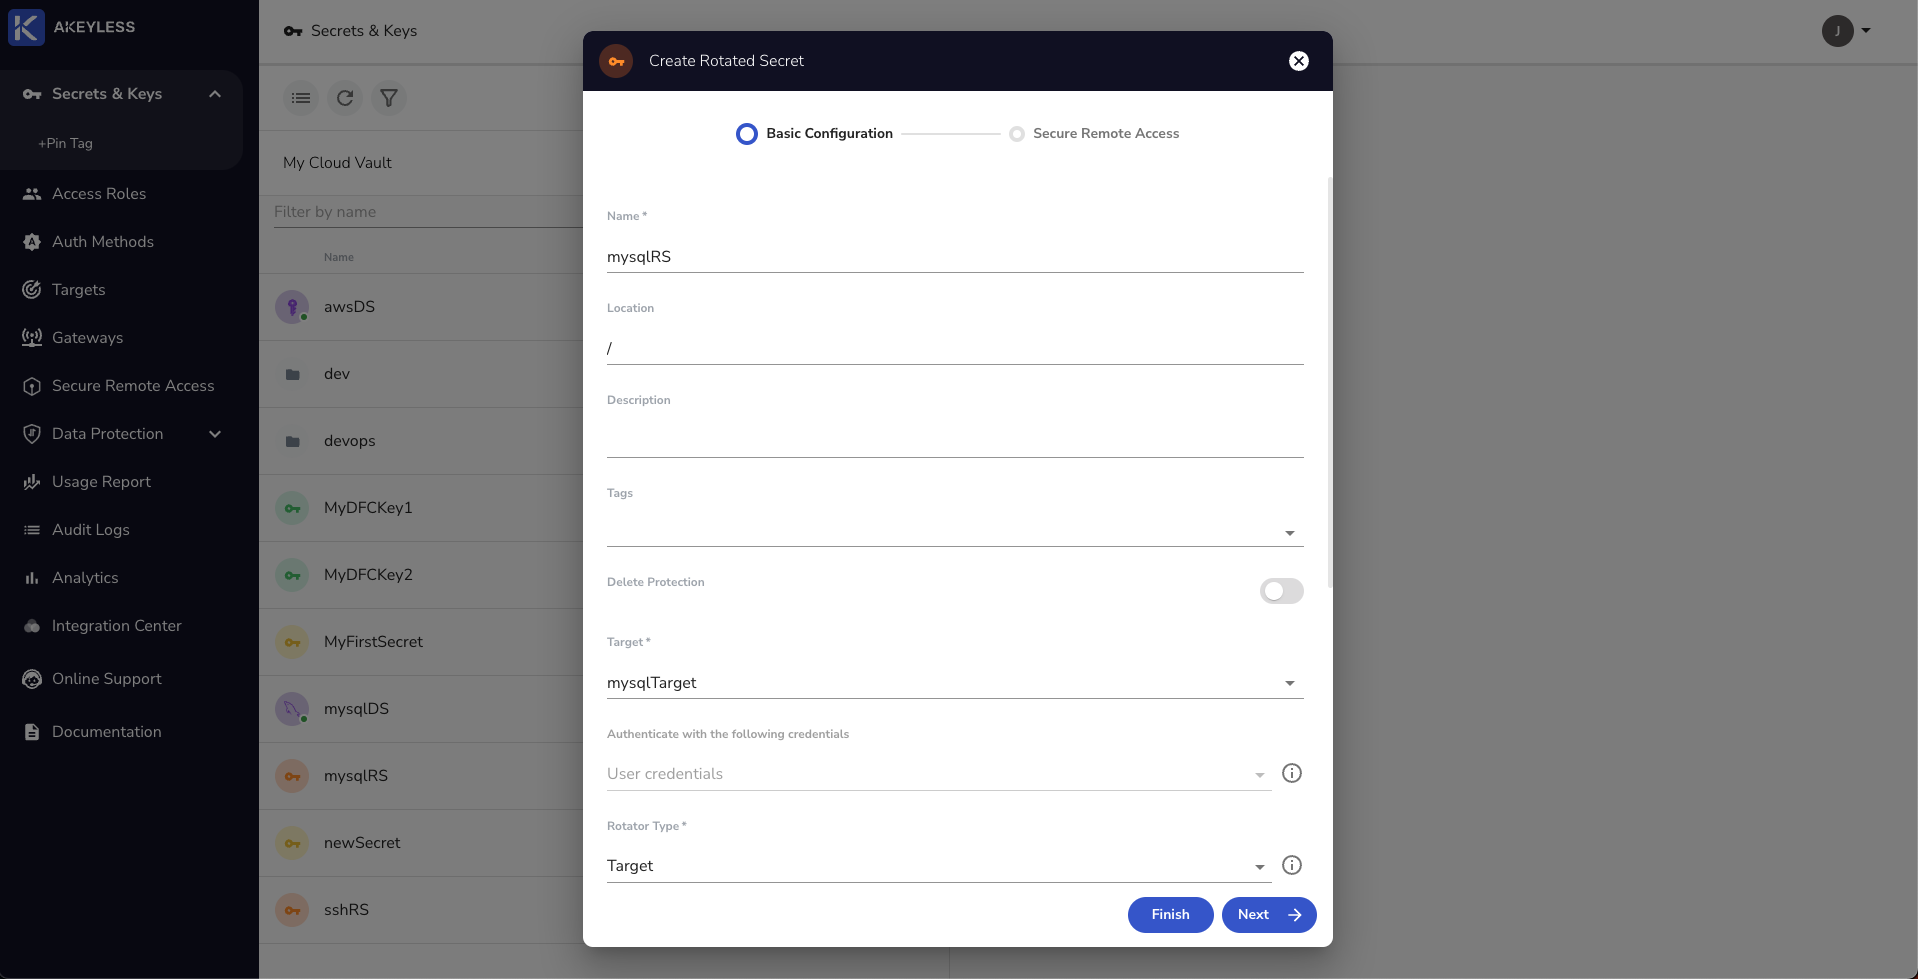
Task: Open the filter funnel icon
Action: (x=389, y=98)
